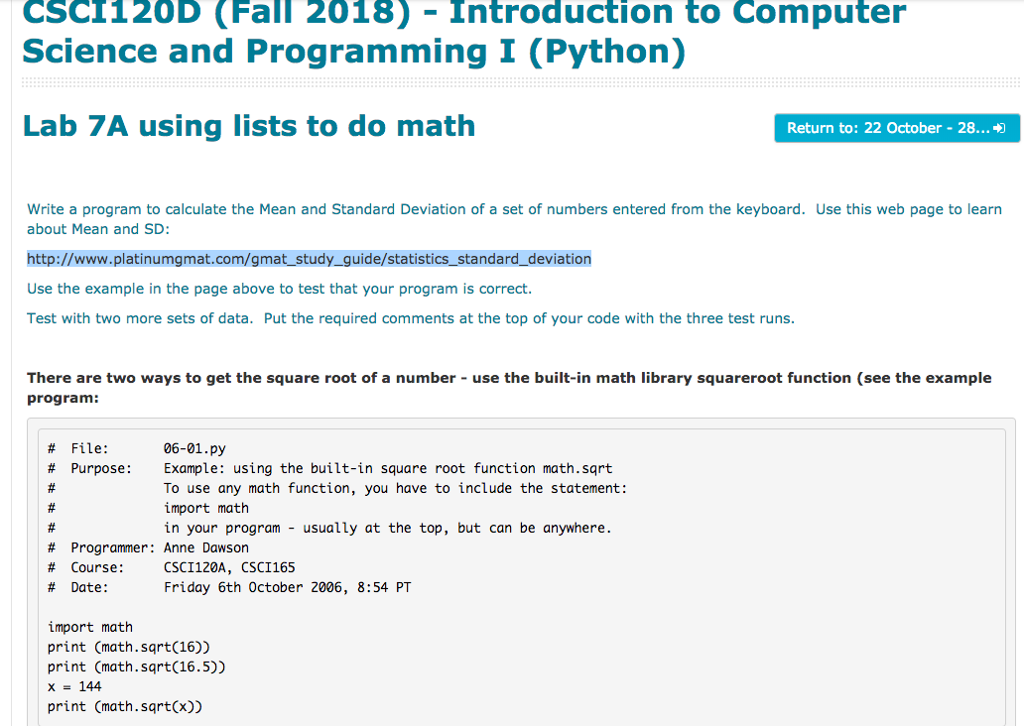The image size is (1024, 726).
Task: Click the code line '# File: 06-01.py'
Action: (x=136, y=449)
